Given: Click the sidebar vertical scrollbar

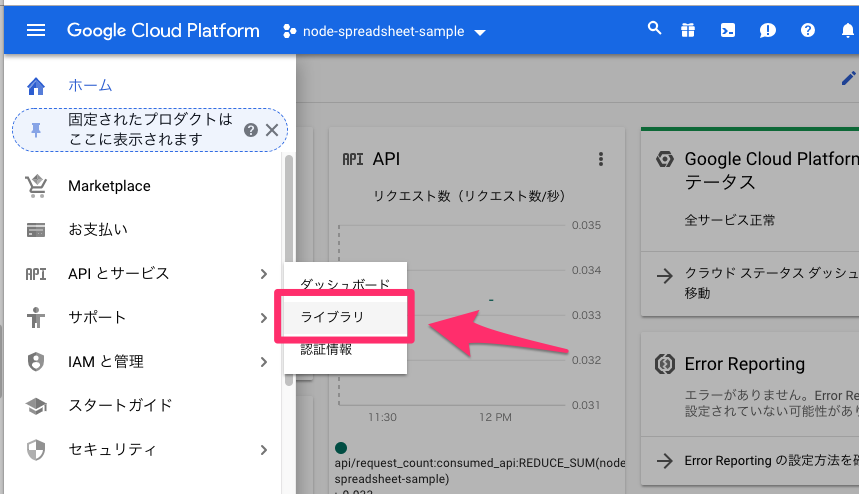Looking at the screenshot, I should (289, 271).
